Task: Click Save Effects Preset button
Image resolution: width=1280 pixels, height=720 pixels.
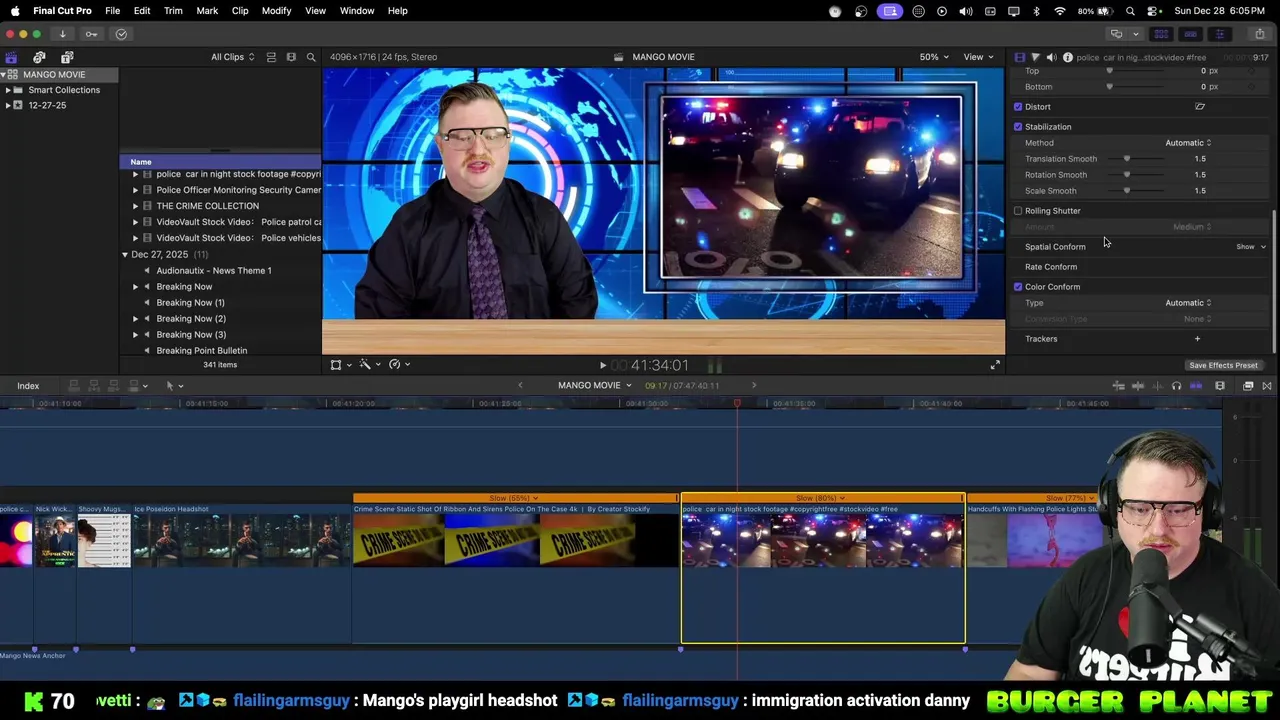Action: click(1223, 365)
